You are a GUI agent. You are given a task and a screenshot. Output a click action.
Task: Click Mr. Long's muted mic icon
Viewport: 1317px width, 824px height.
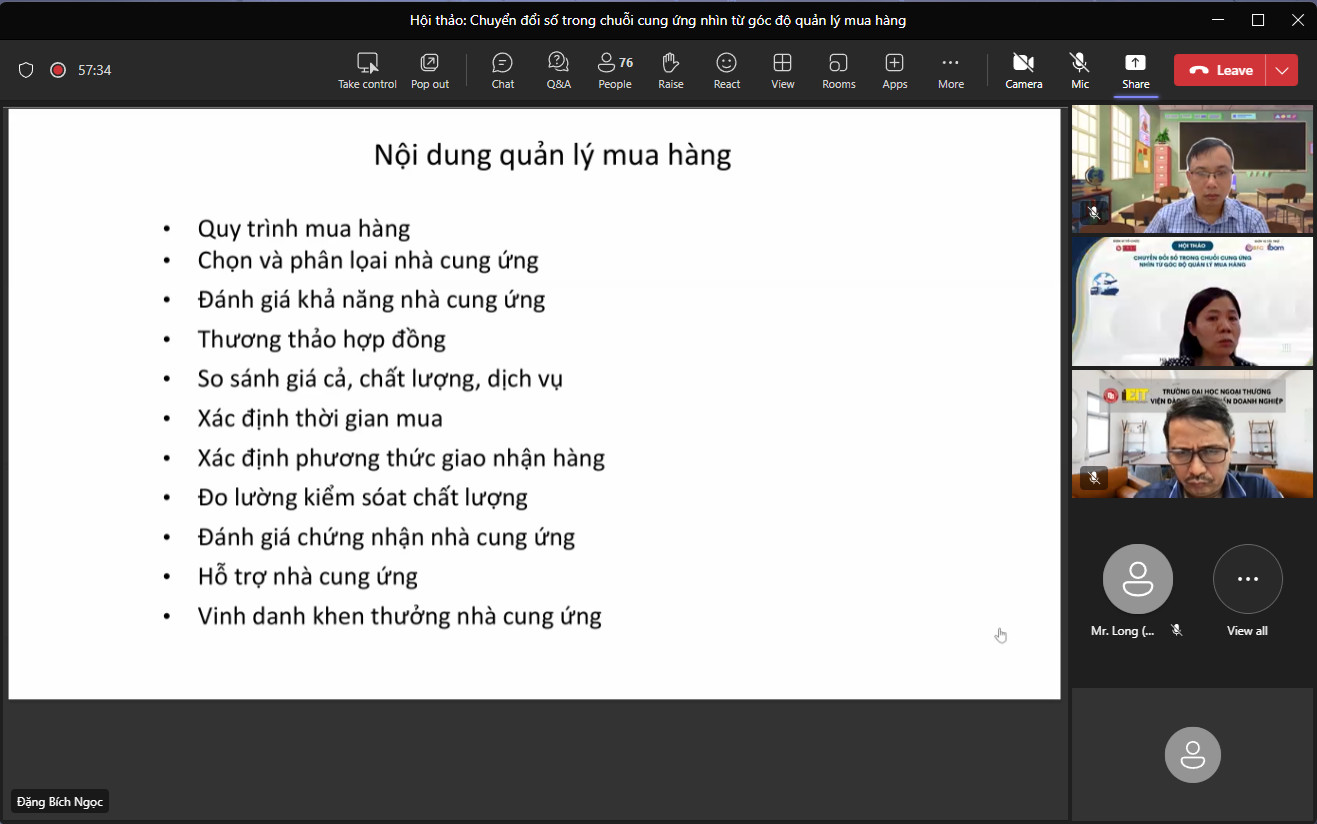click(x=1176, y=630)
